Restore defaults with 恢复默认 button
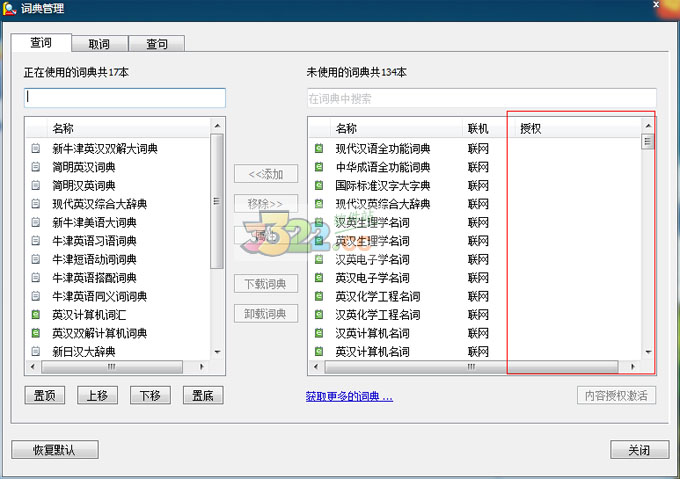The width and height of the screenshot is (680, 479). click(x=55, y=450)
